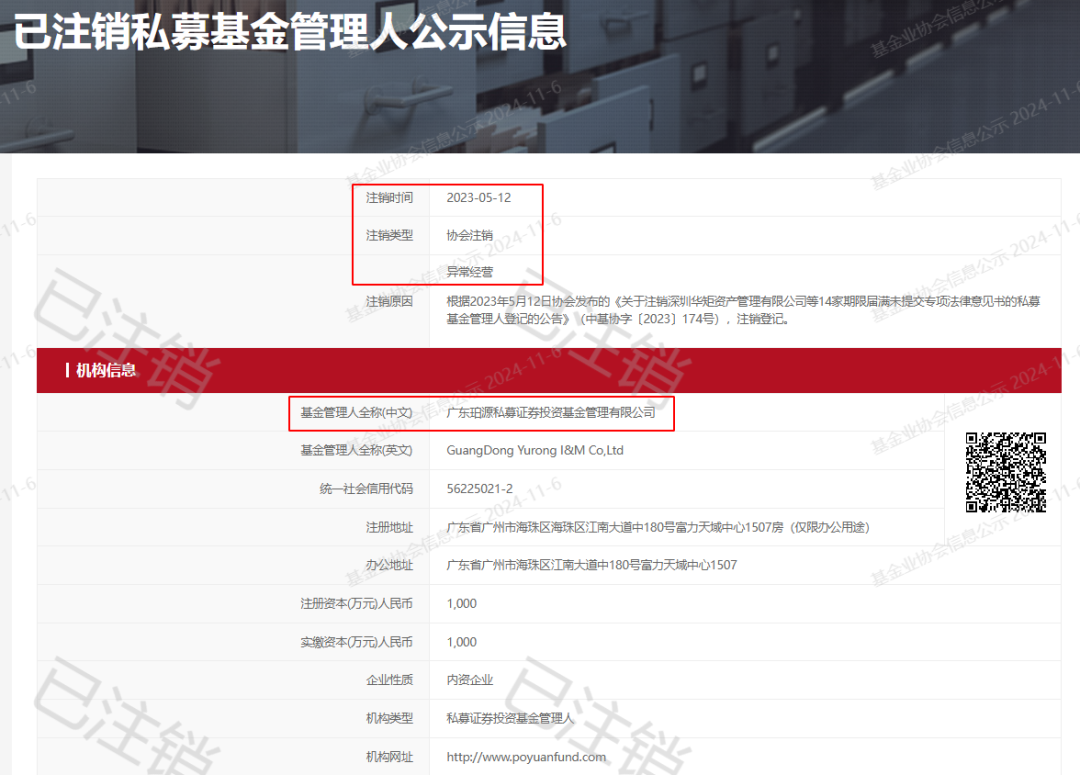Click the 企业性质 label
Image resolution: width=1080 pixels, height=775 pixels.
389,680
